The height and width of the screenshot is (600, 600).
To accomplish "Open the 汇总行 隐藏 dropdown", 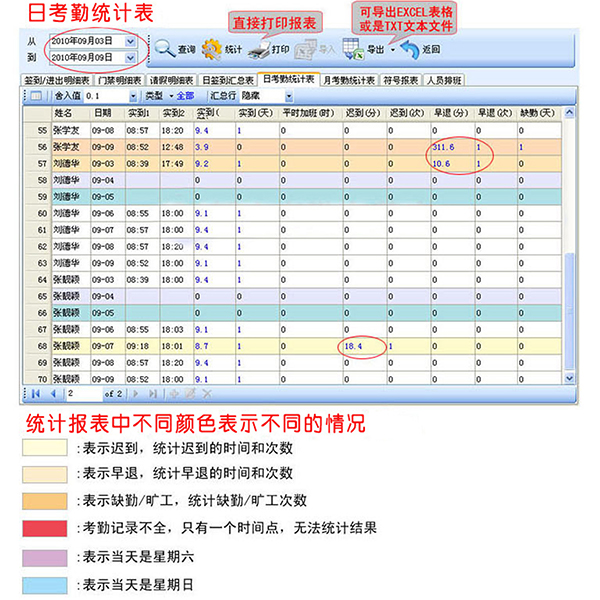I will 289,96.
